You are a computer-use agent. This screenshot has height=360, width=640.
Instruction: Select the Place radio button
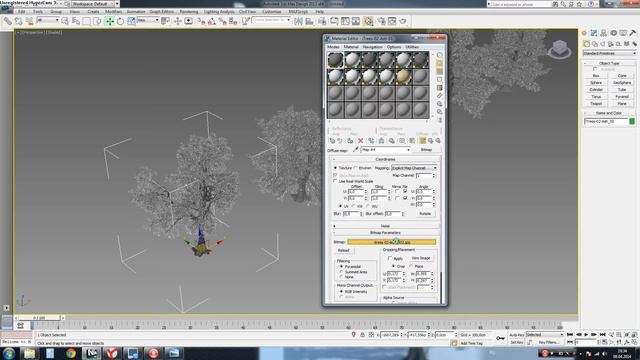411,266
